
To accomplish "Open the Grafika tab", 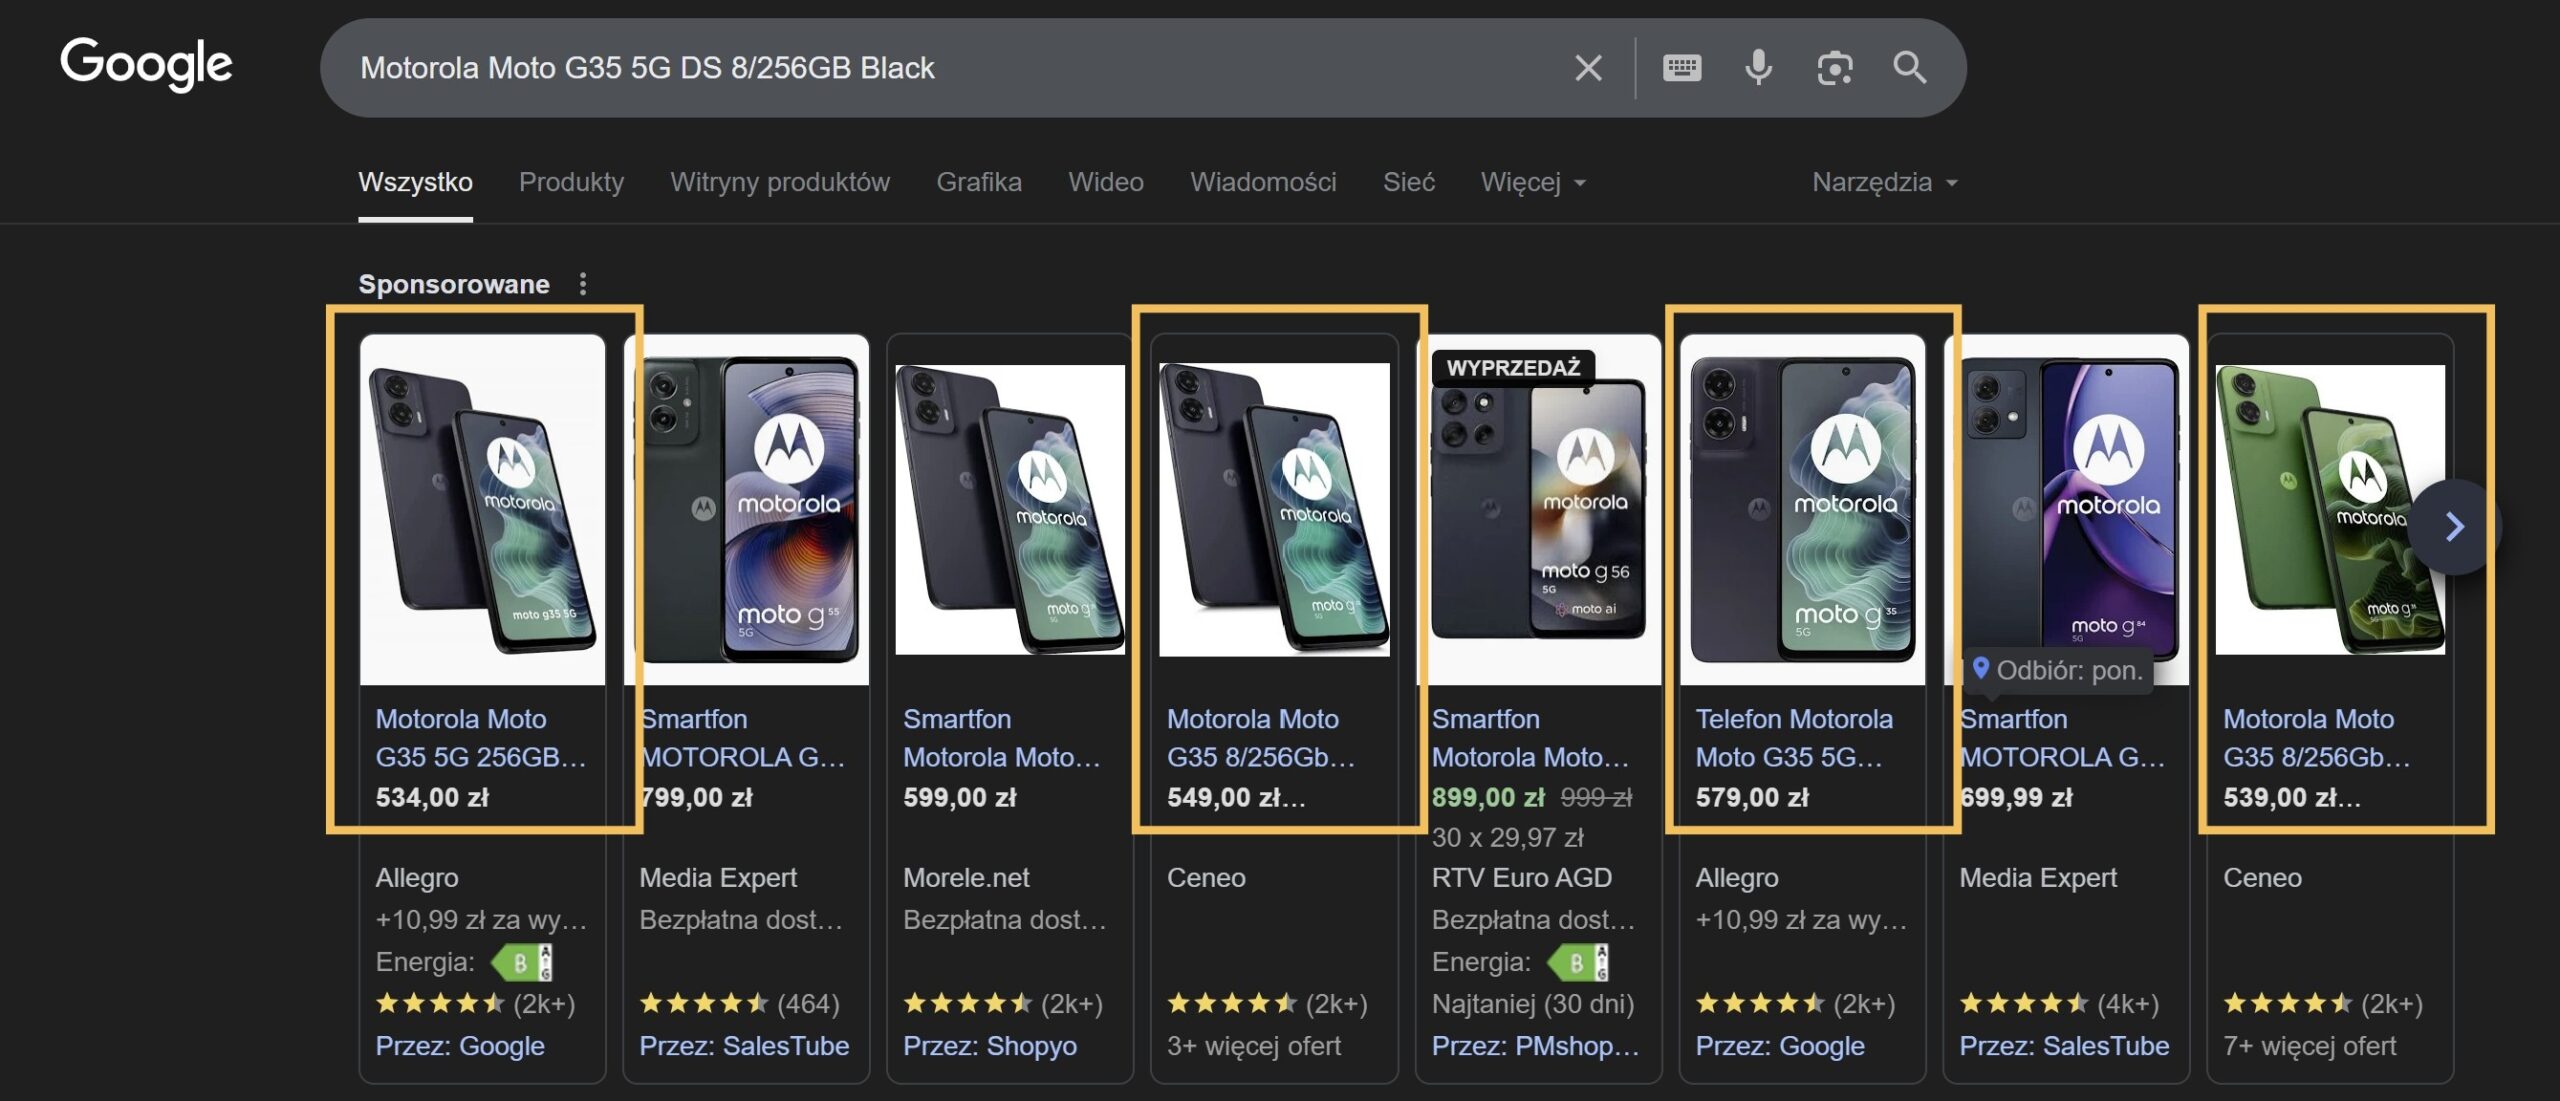I will coord(979,182).
